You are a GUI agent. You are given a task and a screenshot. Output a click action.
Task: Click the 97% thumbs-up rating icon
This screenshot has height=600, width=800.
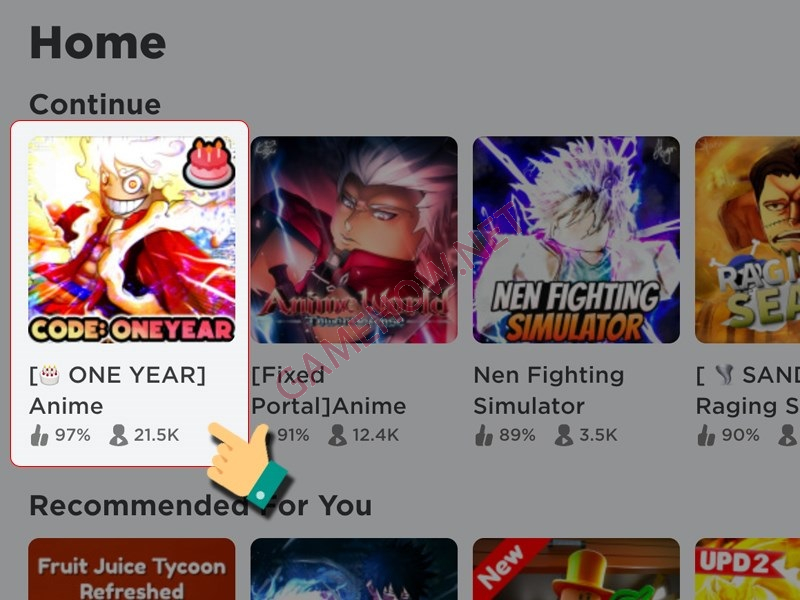tap(39, 435)
